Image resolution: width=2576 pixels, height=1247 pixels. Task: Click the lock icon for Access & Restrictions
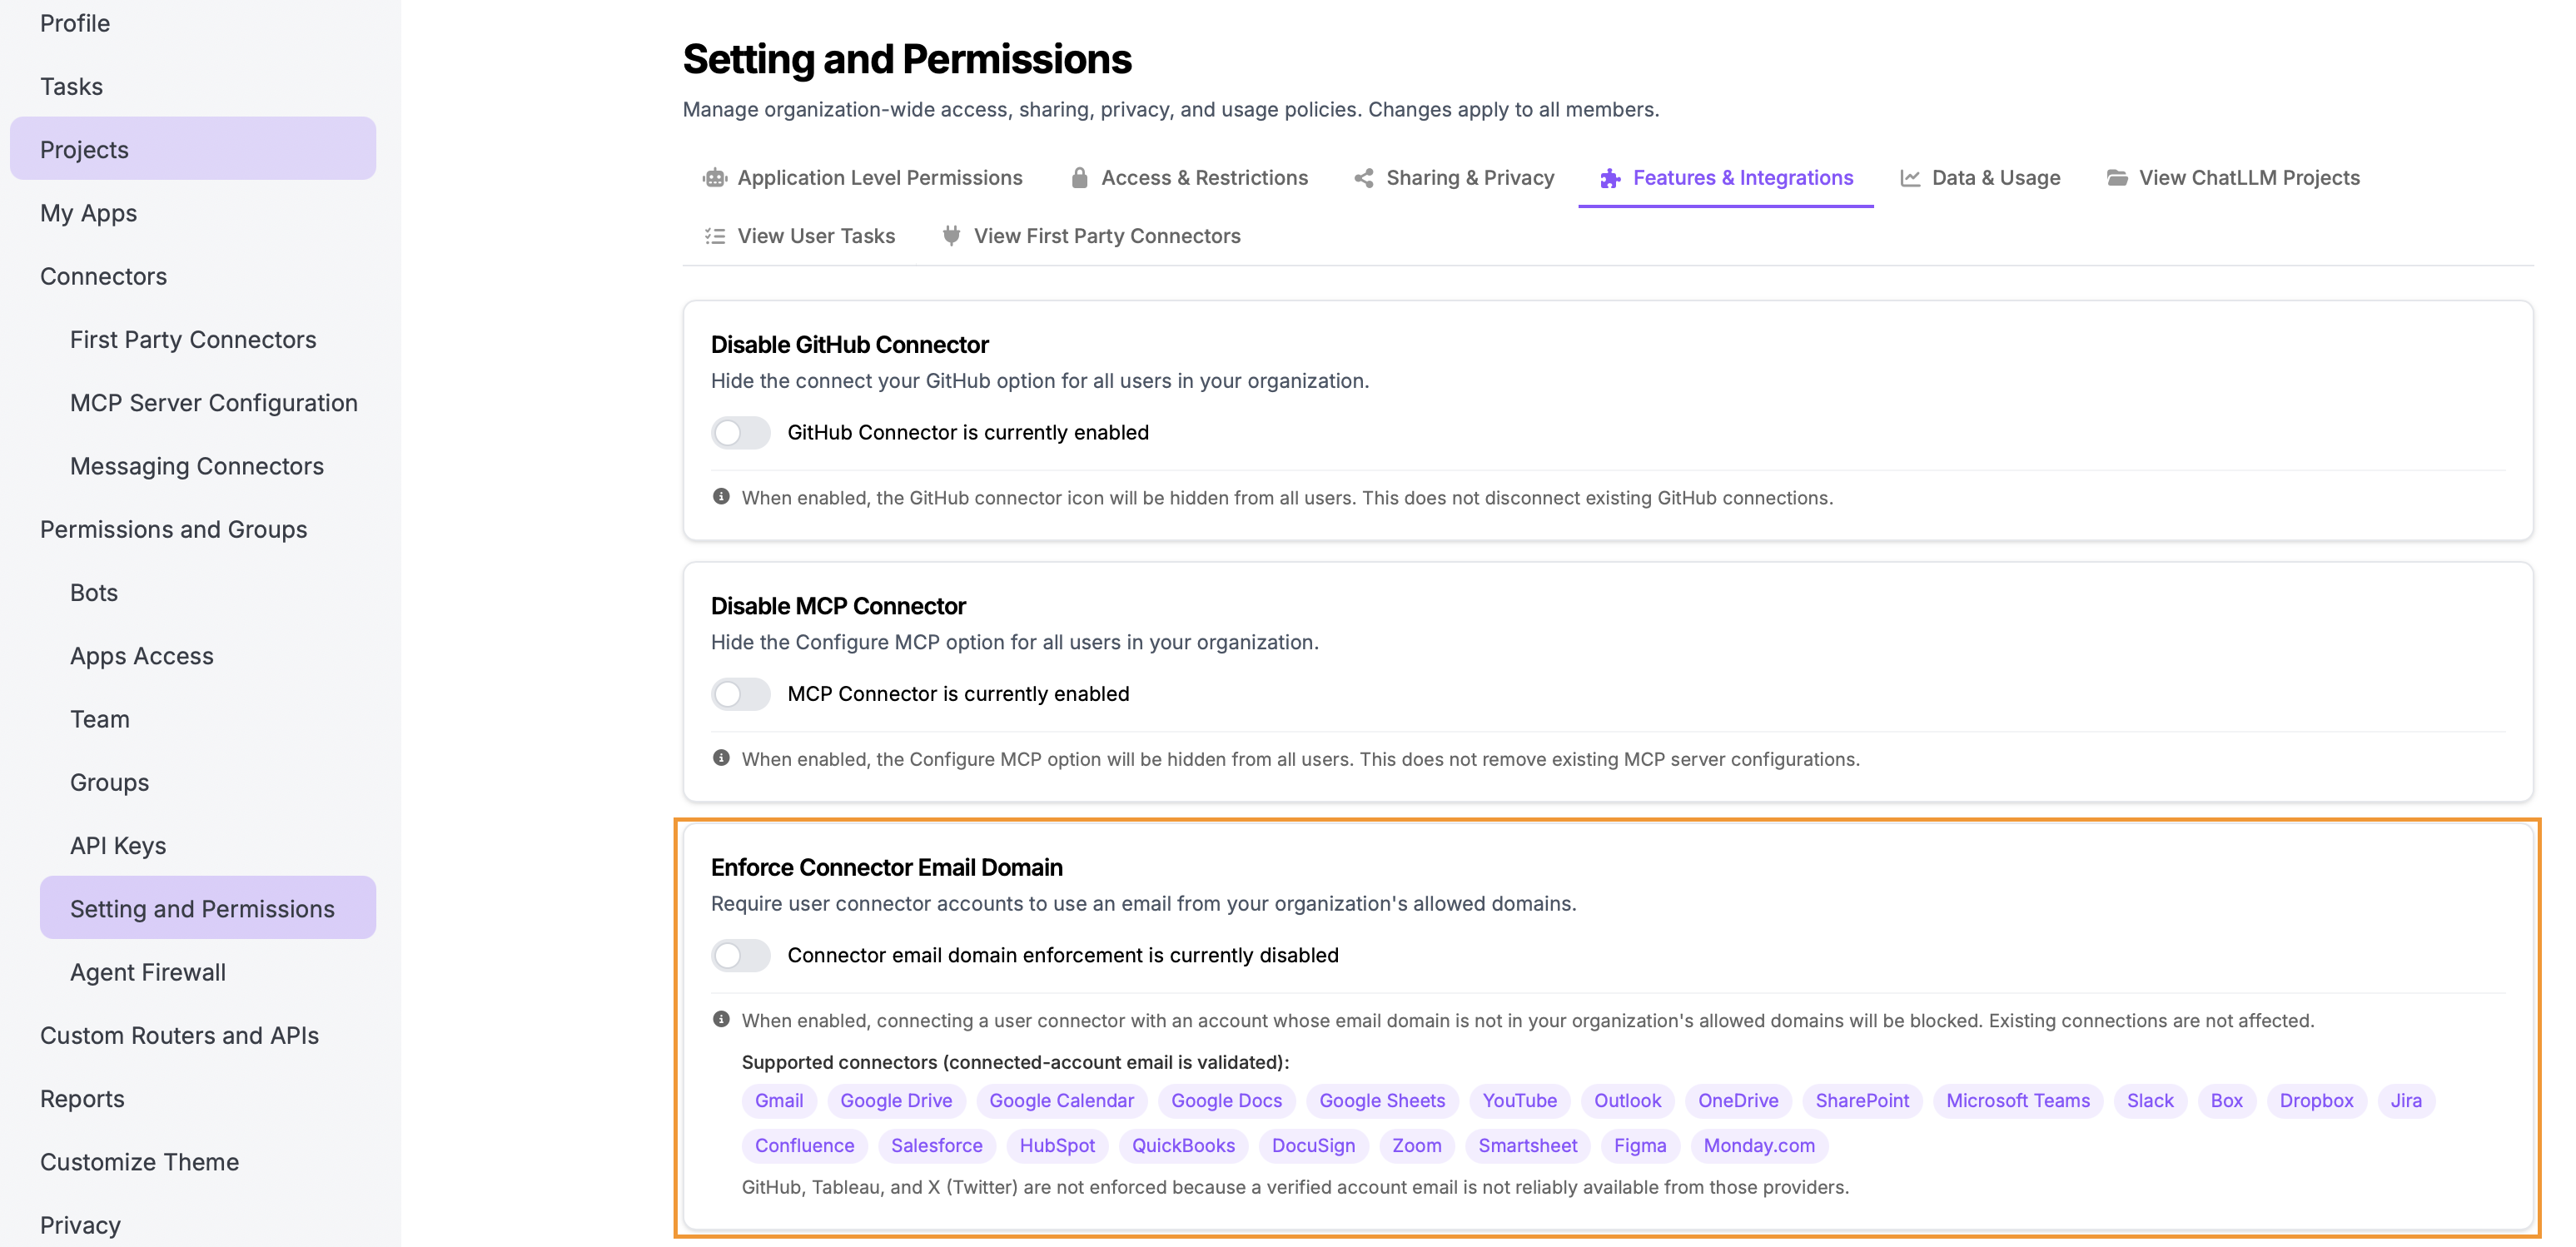coord(1079,178)
